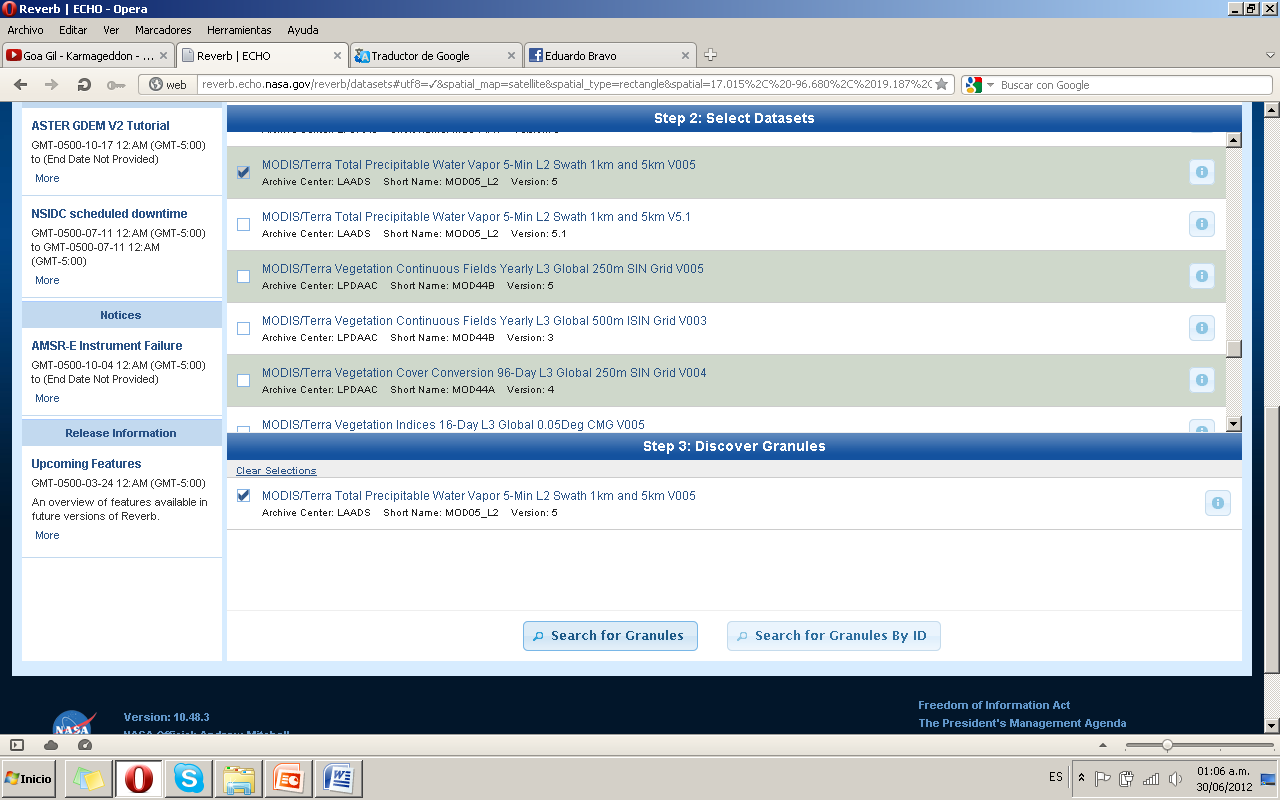
Task: Open info for MOD05_L2 V005 dataset in Step 2
Action: pyautogui.click(x=1202, y=172)
